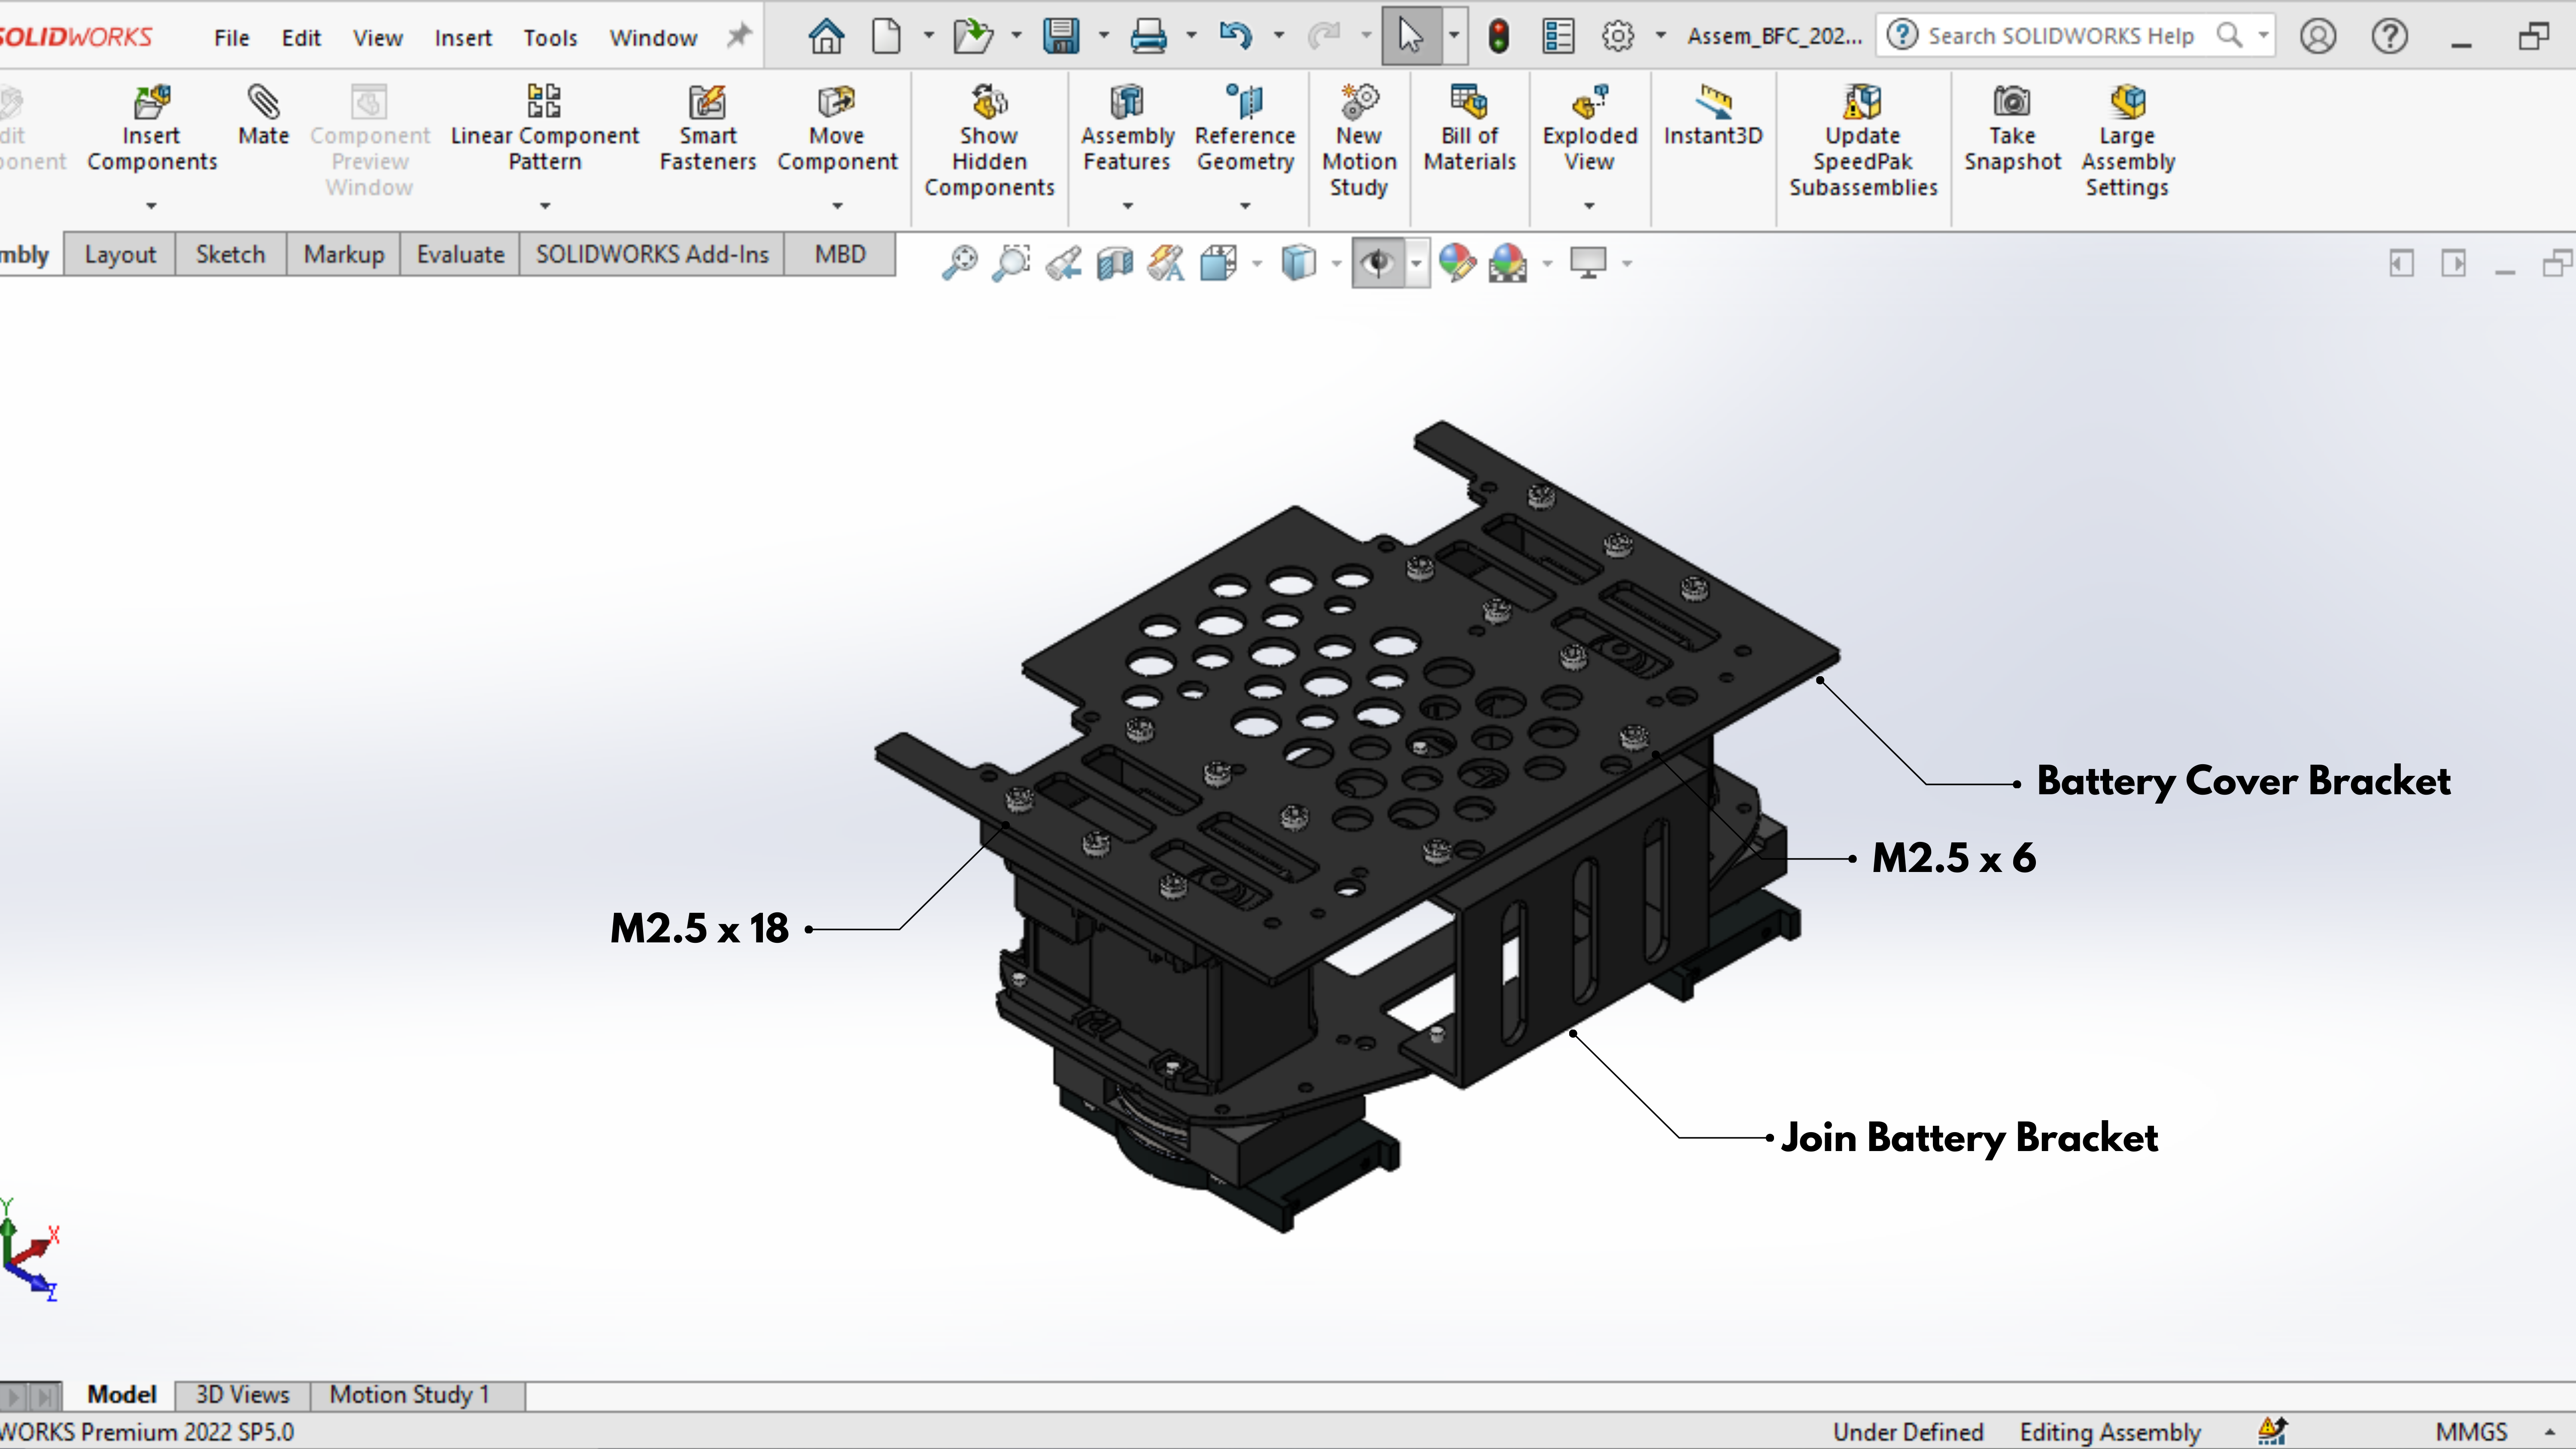Viewport: 2576px width, 1449px height.
Task: Switch to the MBD tab
Action: click(x=840, y=254)
